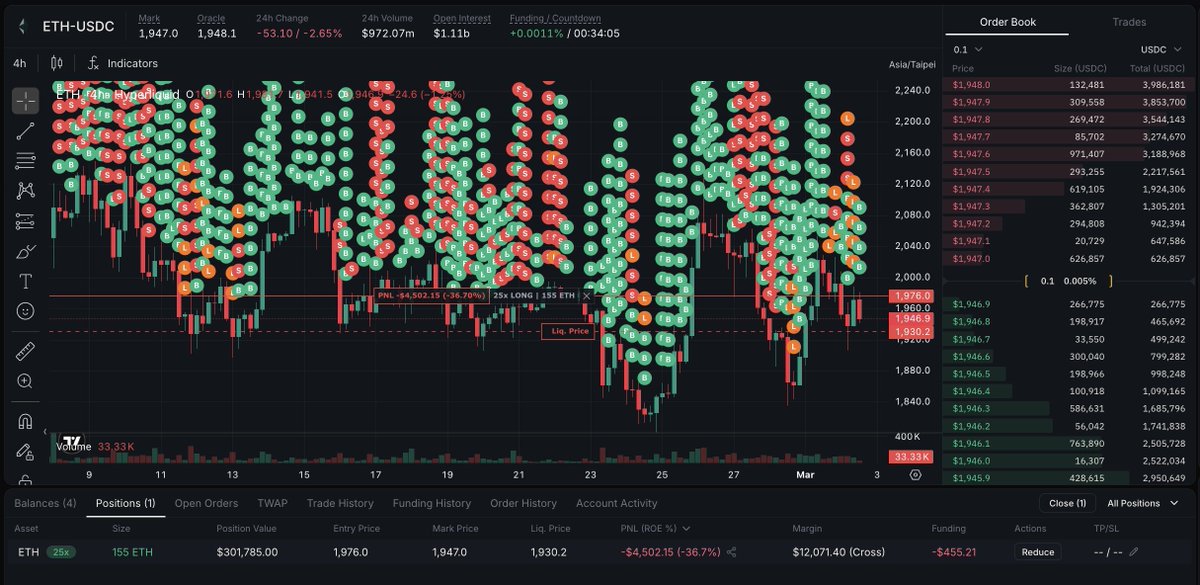Open the Order History tab

(x=523, y=503)
